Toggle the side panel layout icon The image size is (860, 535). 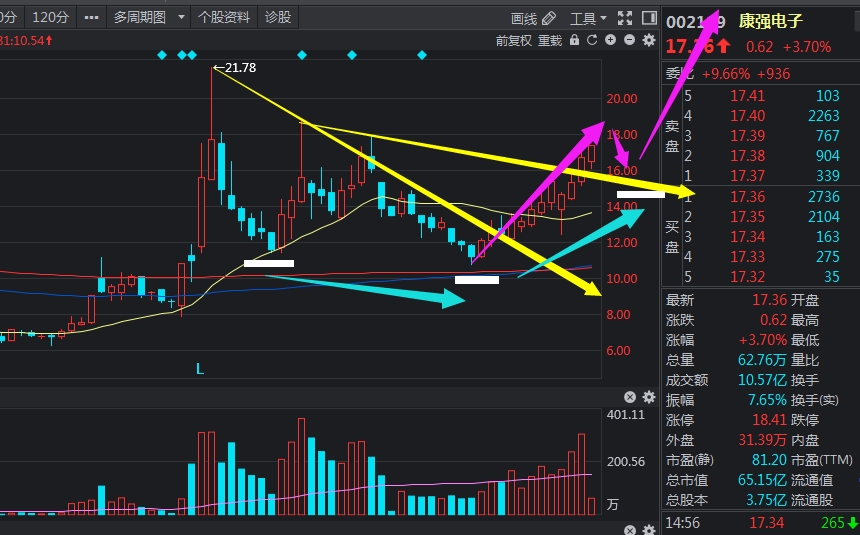coord(648,18)
